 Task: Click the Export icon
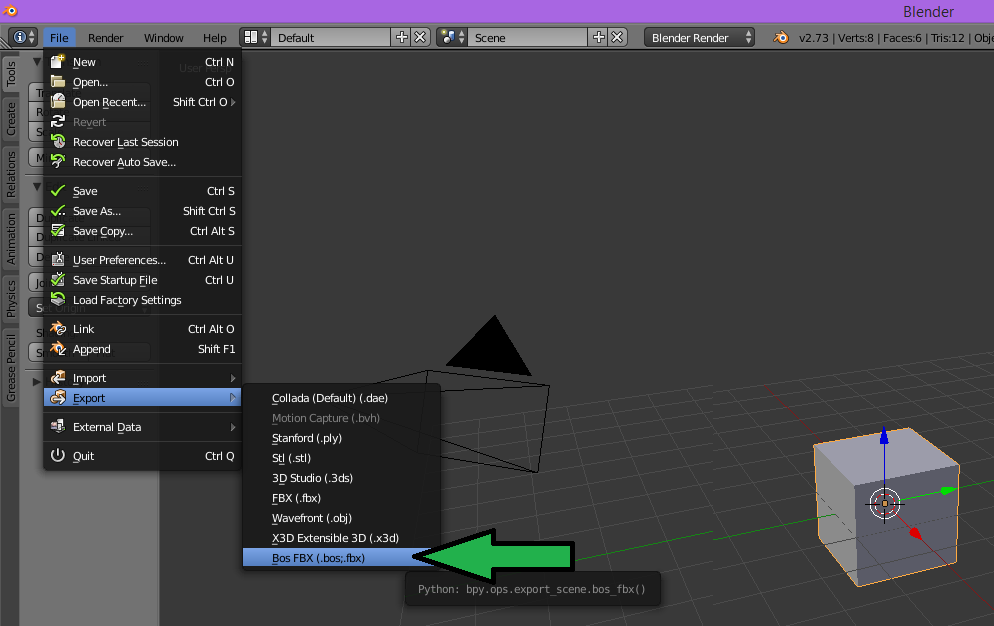pyautogui.click(x=58, y=398)
